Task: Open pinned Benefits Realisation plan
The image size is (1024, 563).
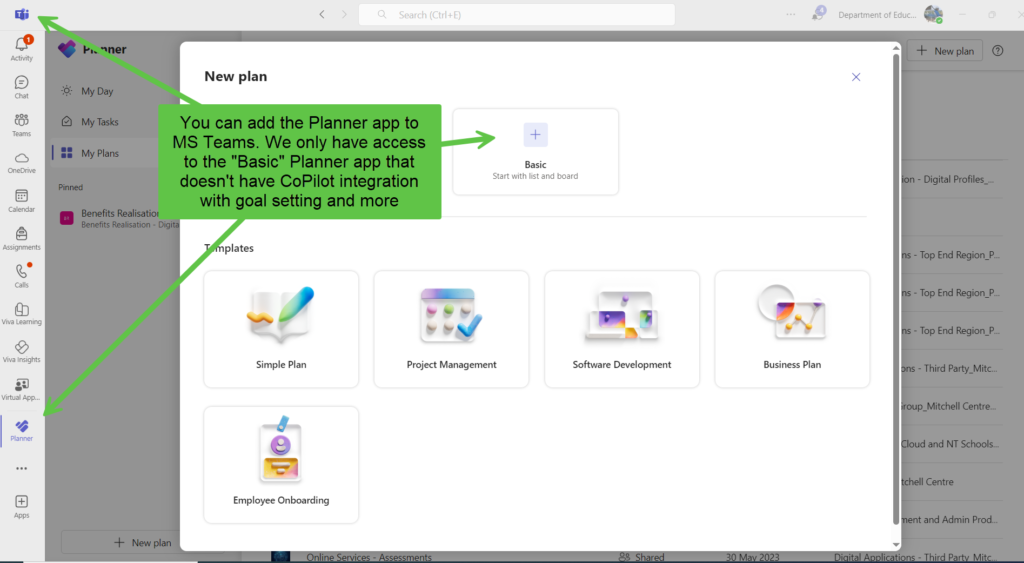Action: 119,218
